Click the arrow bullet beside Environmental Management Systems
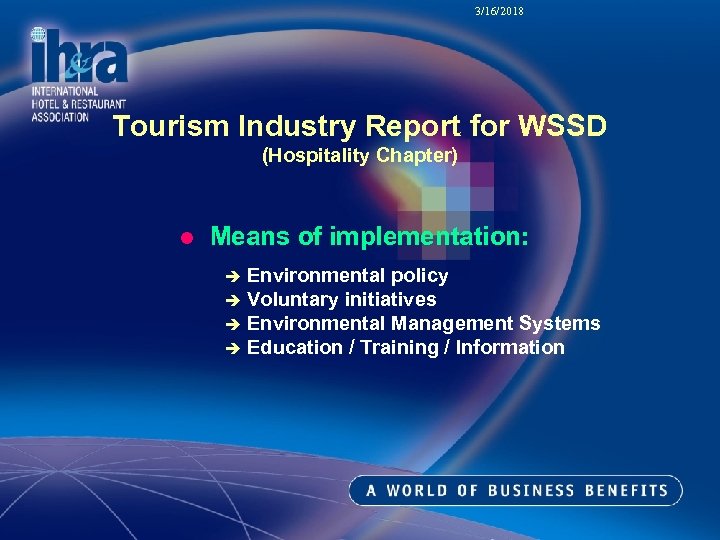720x540 pixels. (233, 325)
